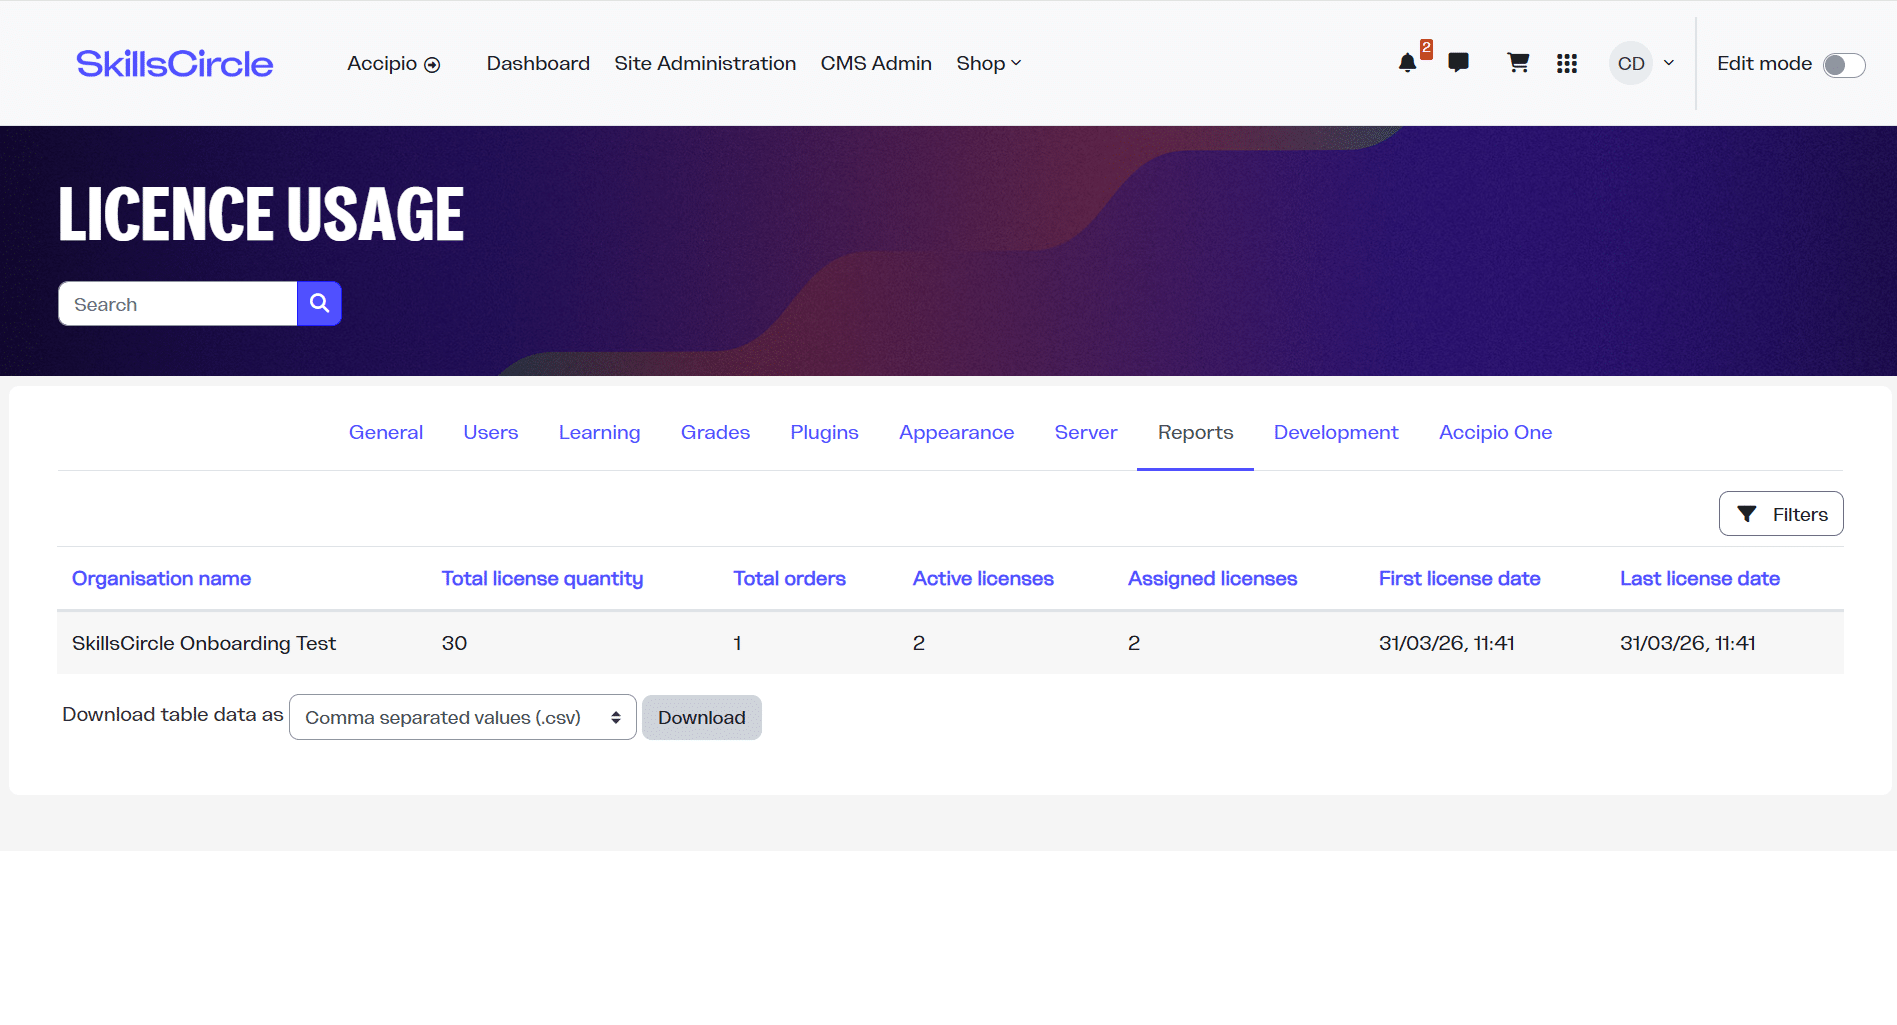Open the notifications bell icon
This screenshot has height=1025, width=1897.
(1407, 64)
